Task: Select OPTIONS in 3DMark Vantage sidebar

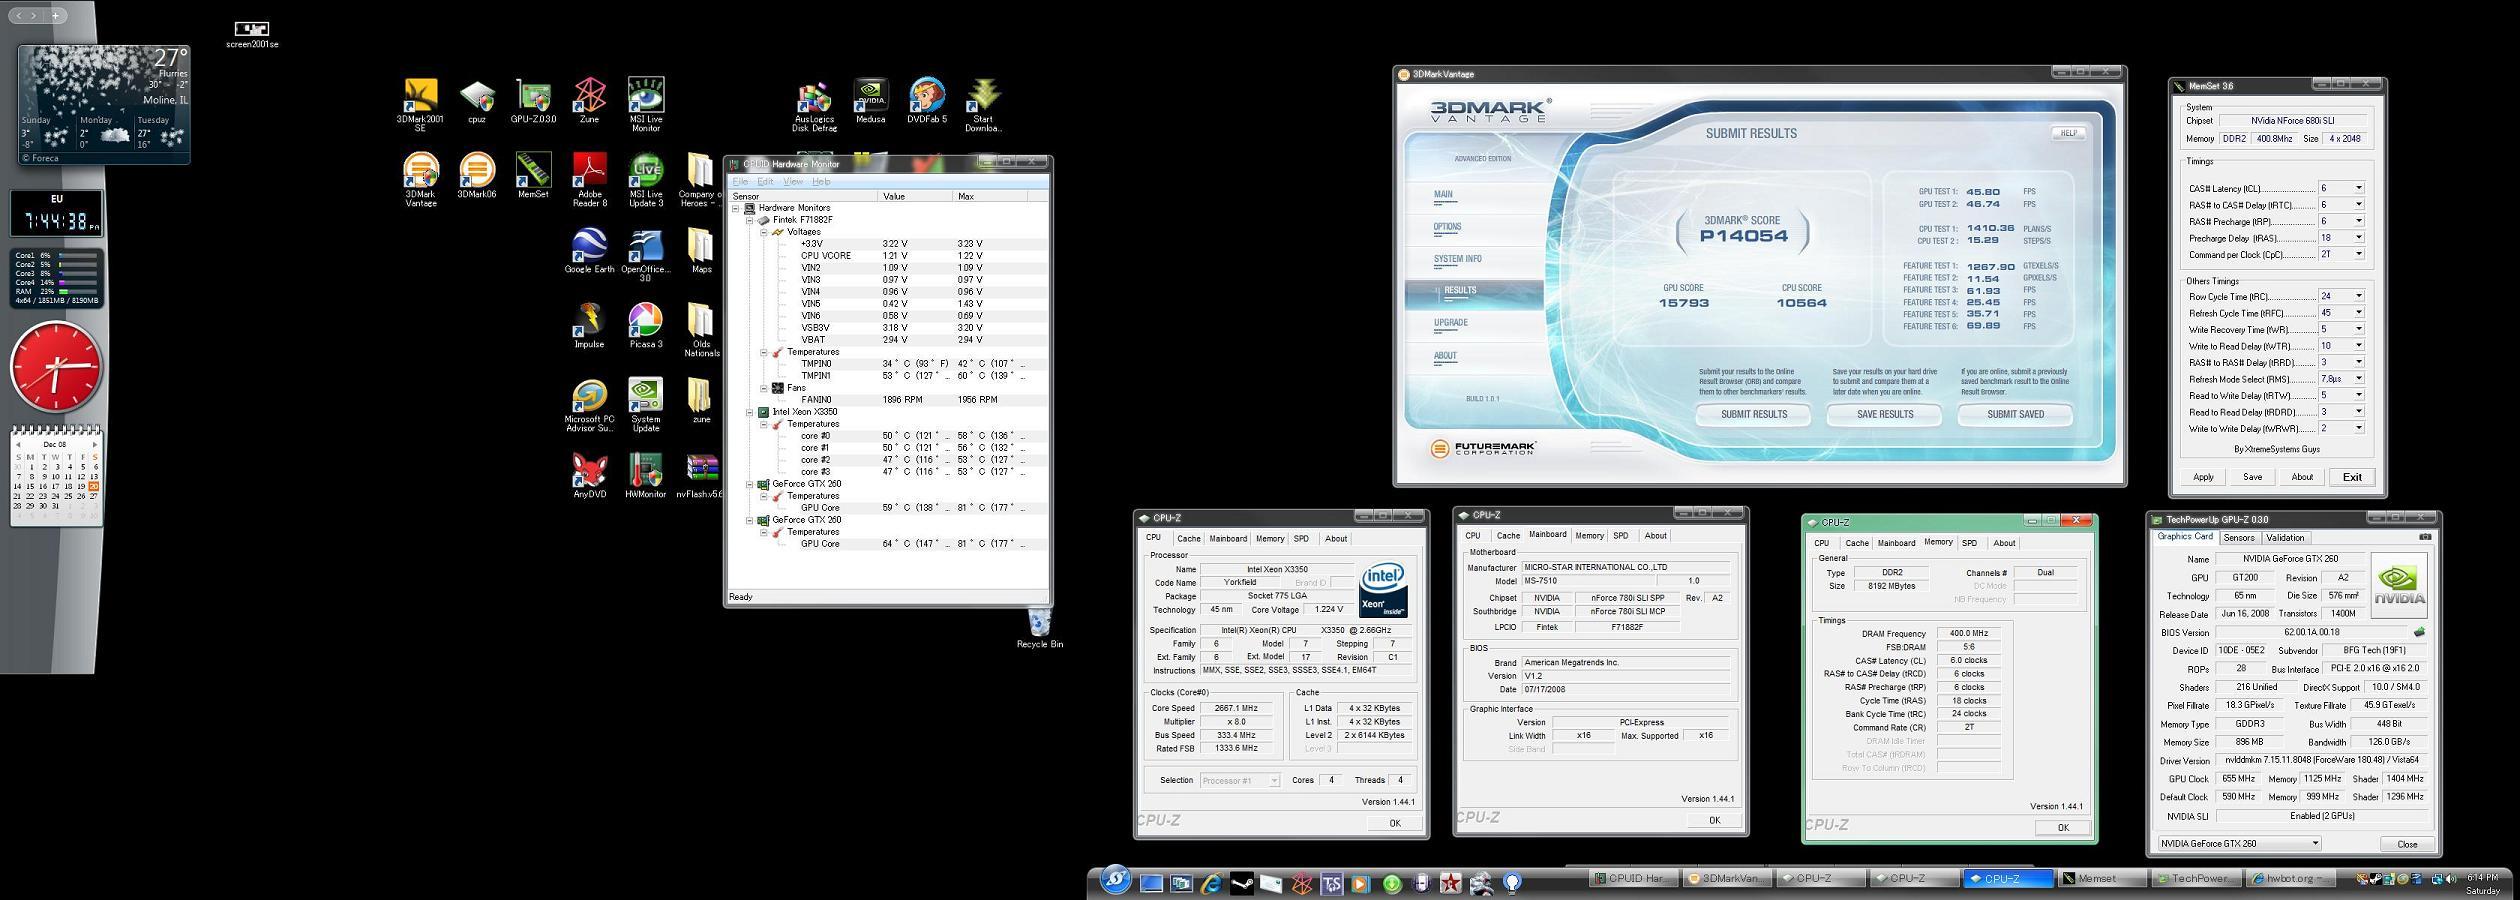Action: pos(1447,227)
